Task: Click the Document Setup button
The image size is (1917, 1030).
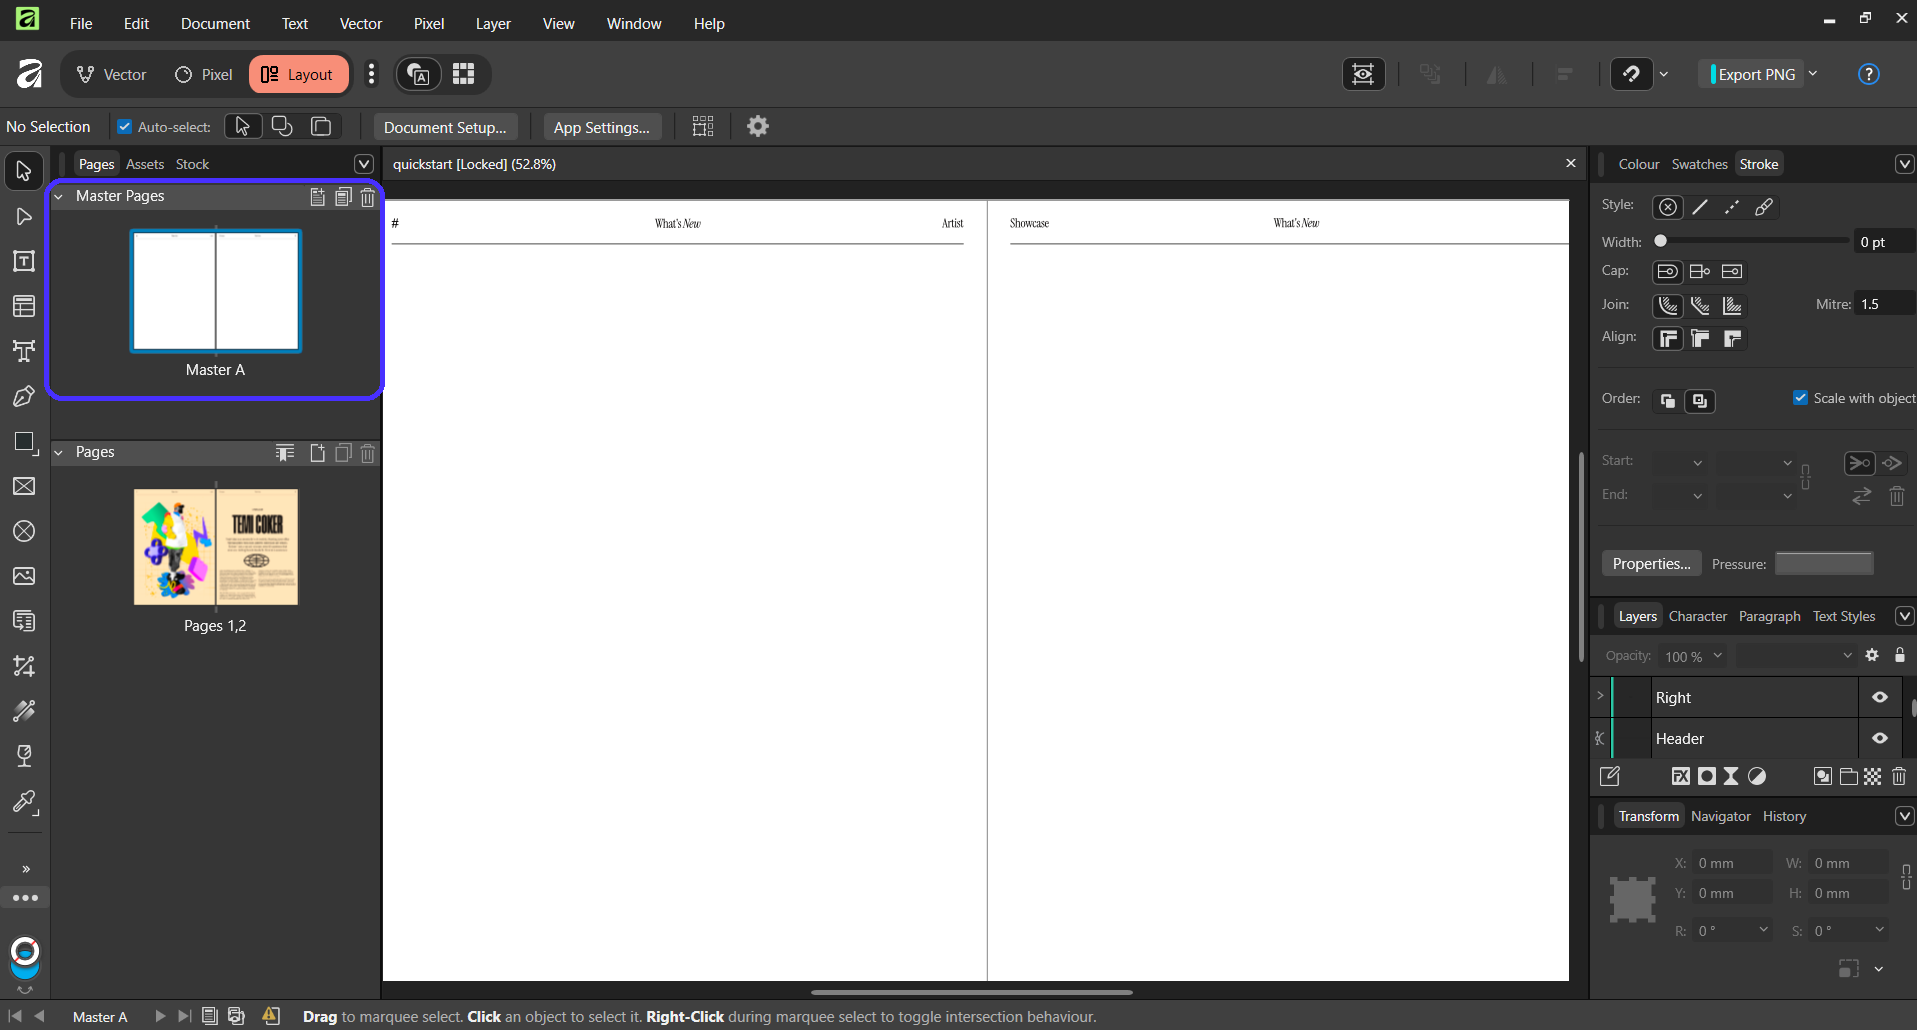Action: tap(445, 127)
